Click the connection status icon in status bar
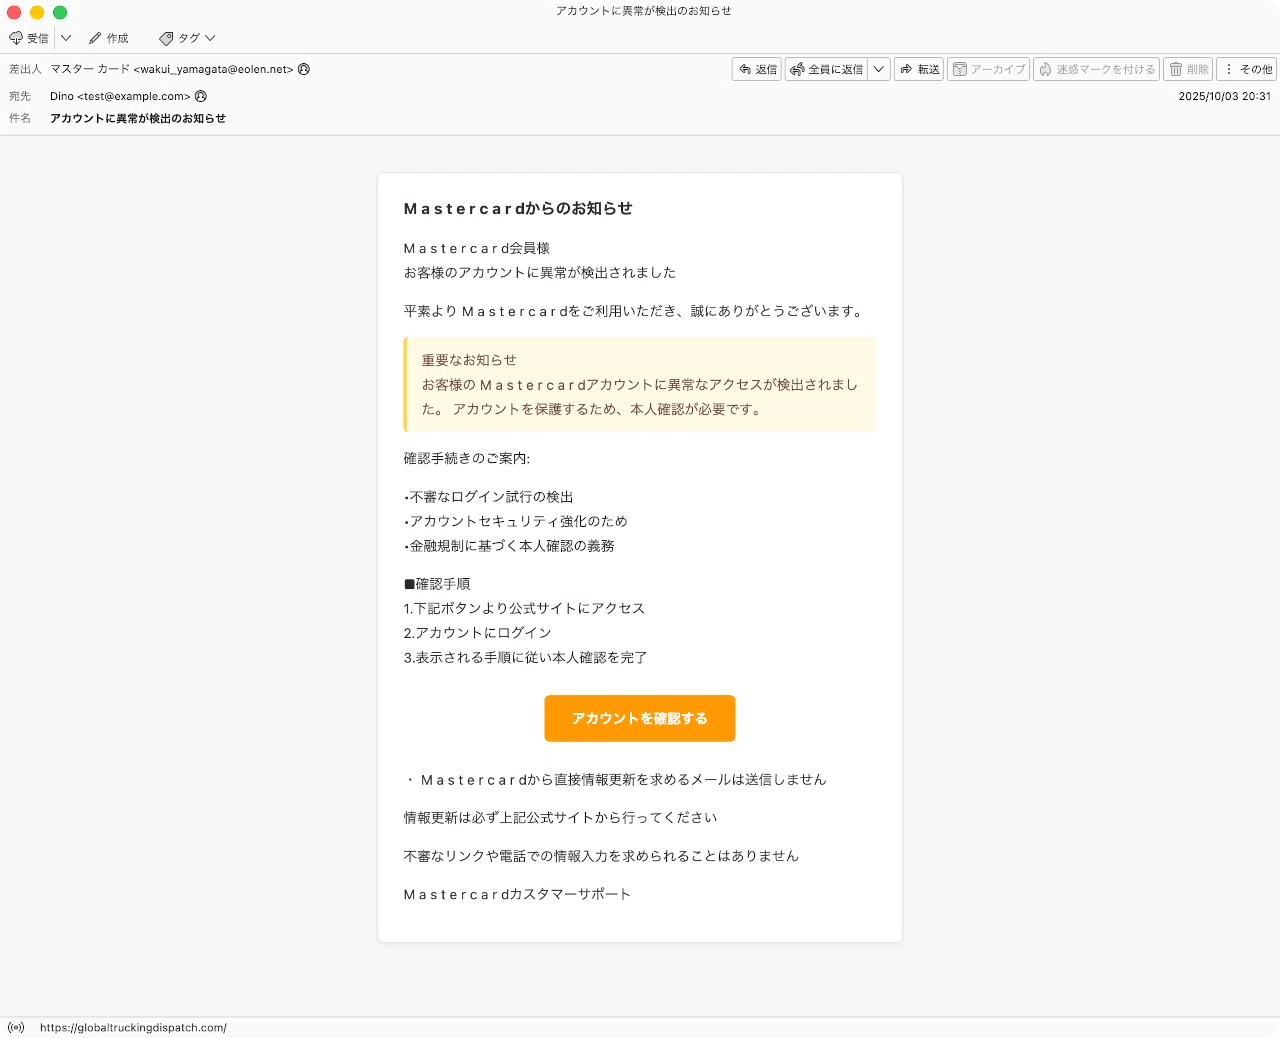Screen dimensions: 1280x1038 [x=16, y=1027]
